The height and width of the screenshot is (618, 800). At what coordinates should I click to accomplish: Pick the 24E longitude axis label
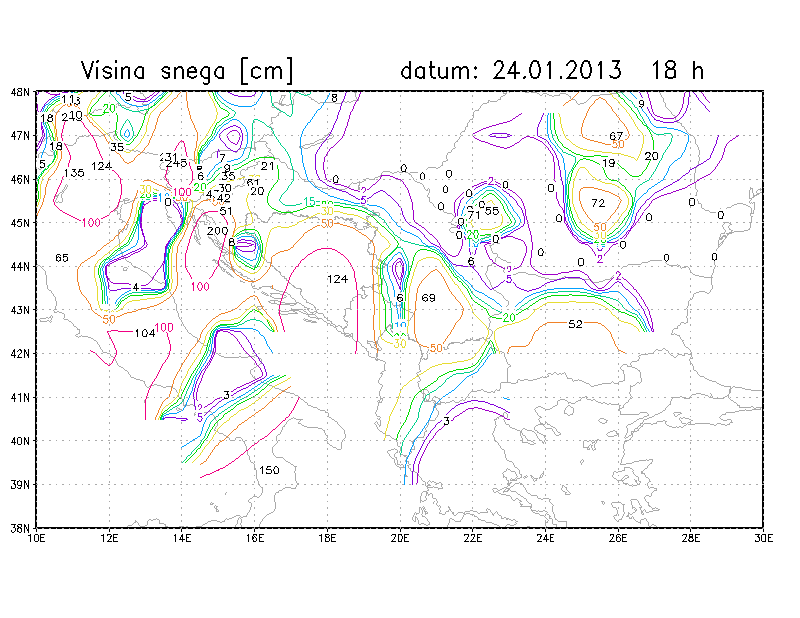click(x=545, y=538)
